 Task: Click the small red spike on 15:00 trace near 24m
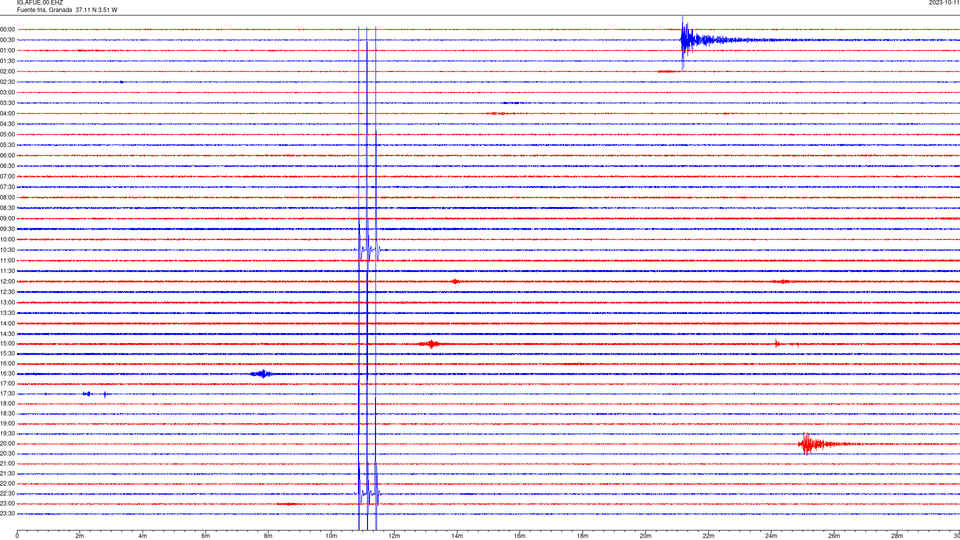777,343
